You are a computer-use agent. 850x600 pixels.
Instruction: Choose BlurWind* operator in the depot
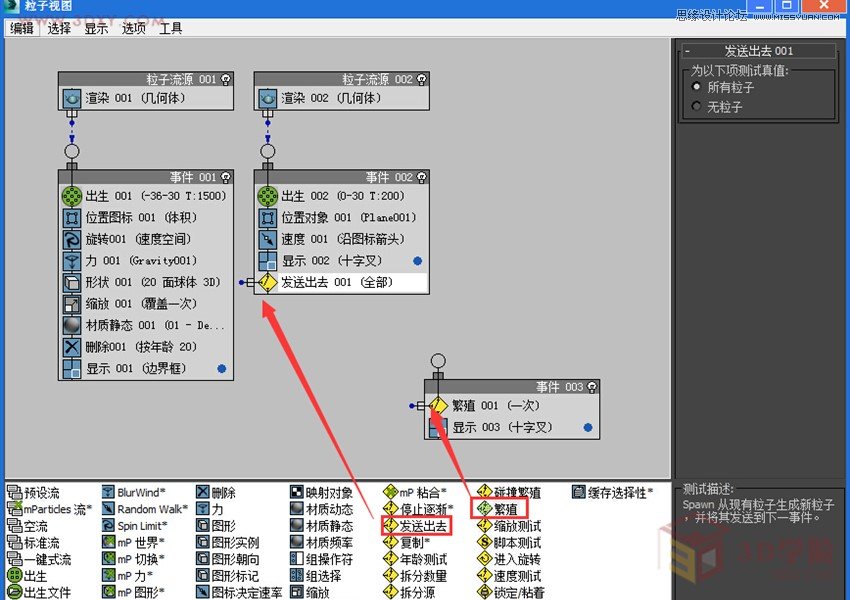pos(140,492)
